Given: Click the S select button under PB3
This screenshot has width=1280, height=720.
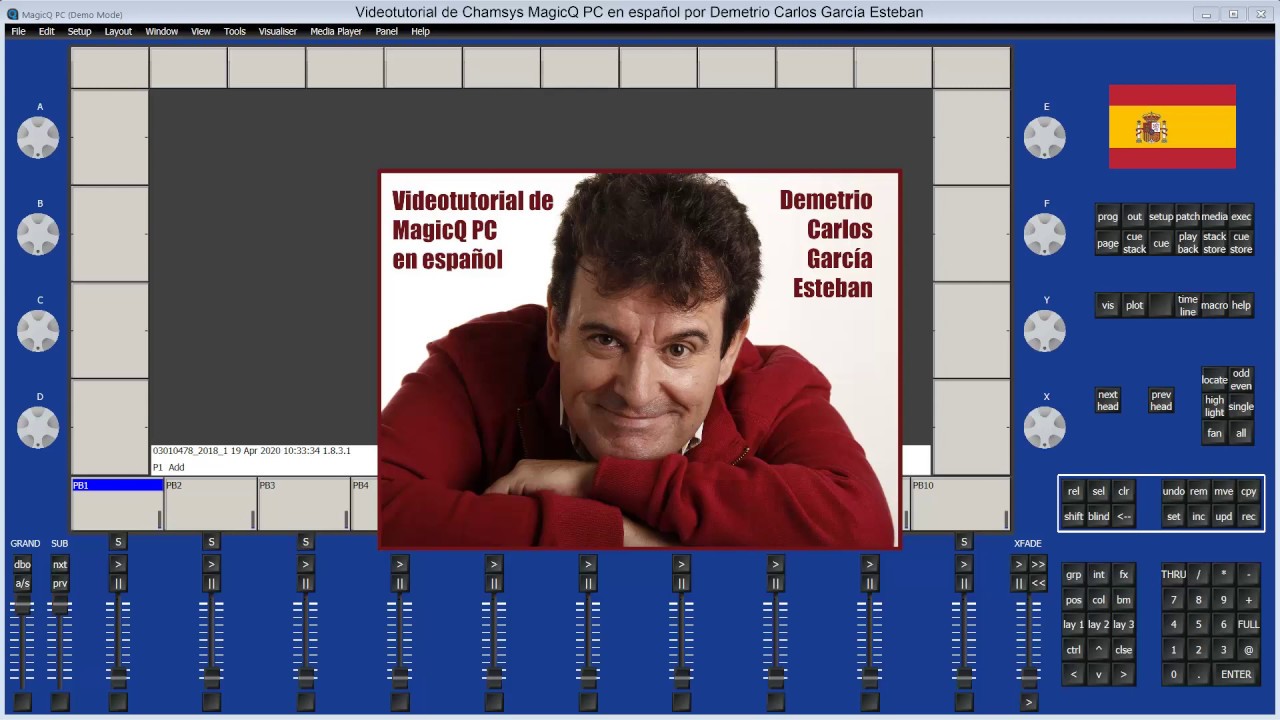Looking at the screenshot, I should point(306,543).
